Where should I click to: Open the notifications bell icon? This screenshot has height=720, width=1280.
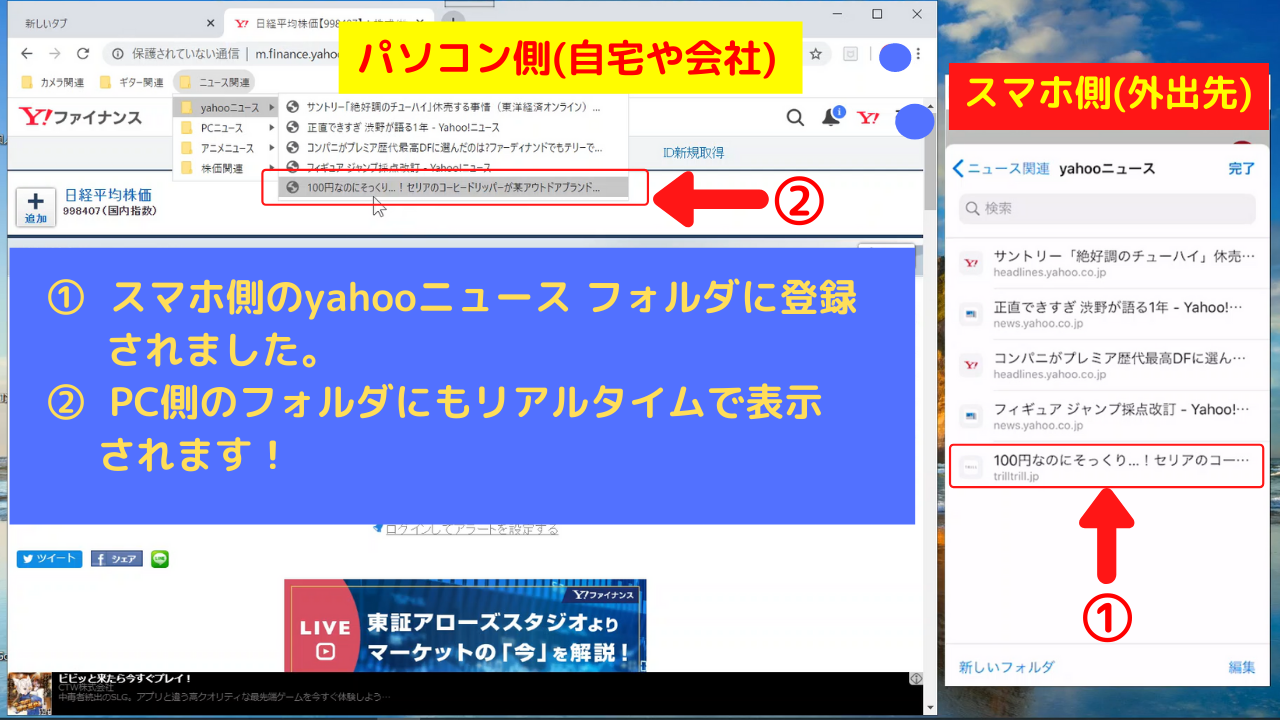click(832, 117)
